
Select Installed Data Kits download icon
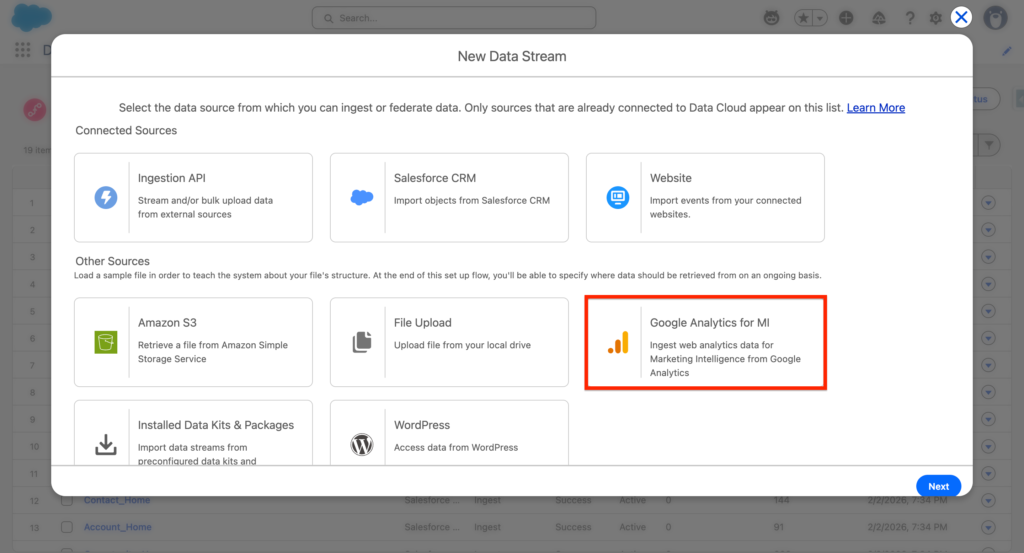tap(106, 444)
